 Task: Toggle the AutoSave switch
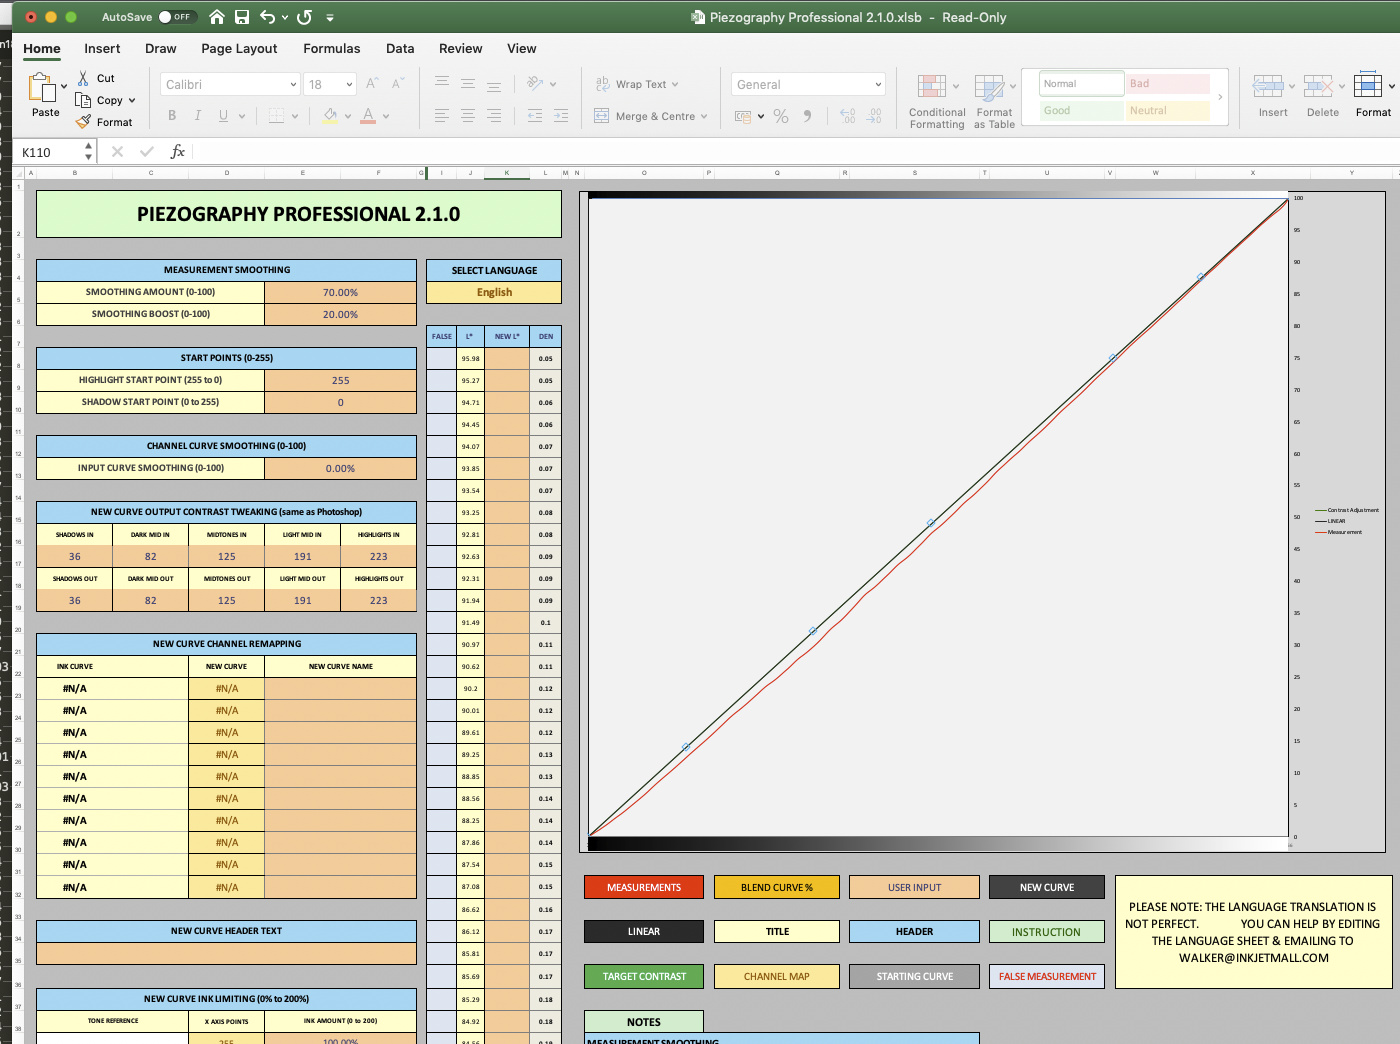click(x=177, y=17)
